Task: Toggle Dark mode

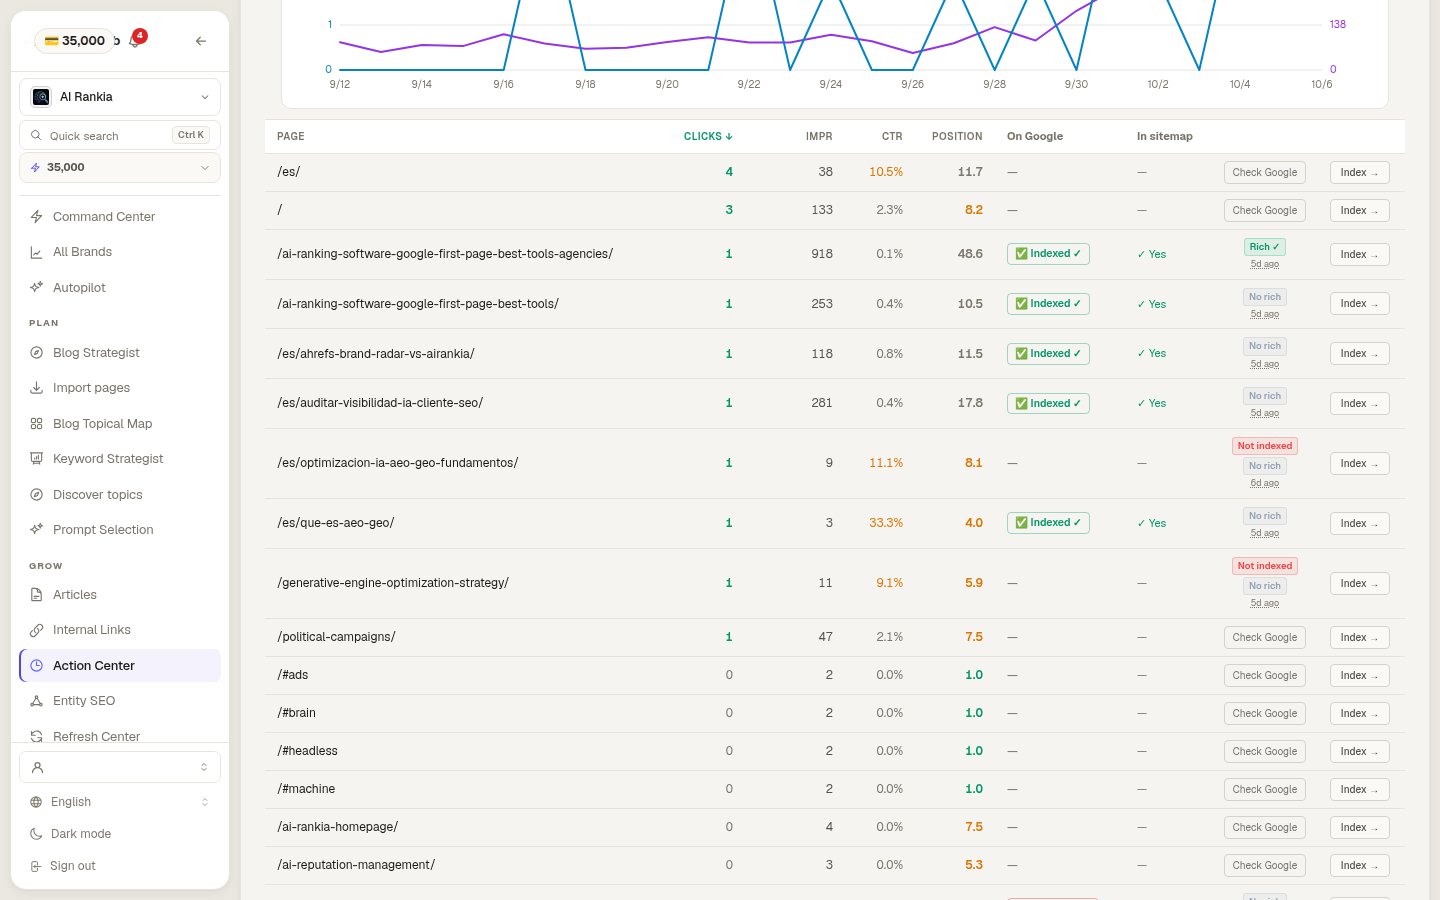Action: tap(120, 834)
